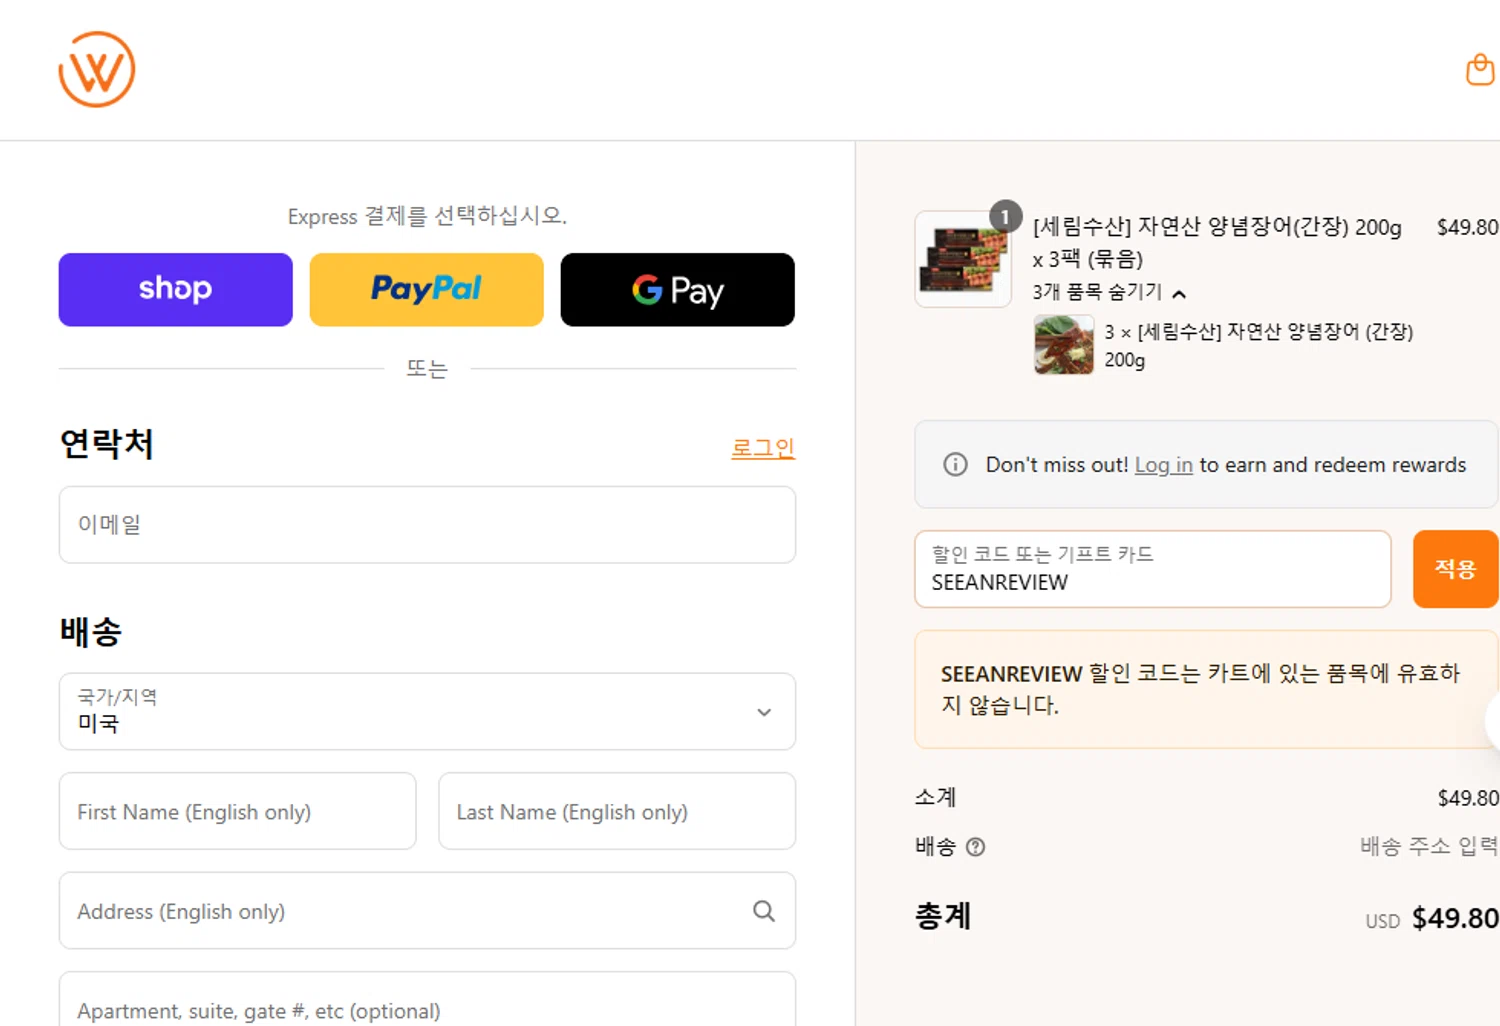Image resolution: width=1500 pixels, height=1026 pixels.
Task: Click the SEEANREVIEW invalid code error message
Action: [x=1205, y=689]
